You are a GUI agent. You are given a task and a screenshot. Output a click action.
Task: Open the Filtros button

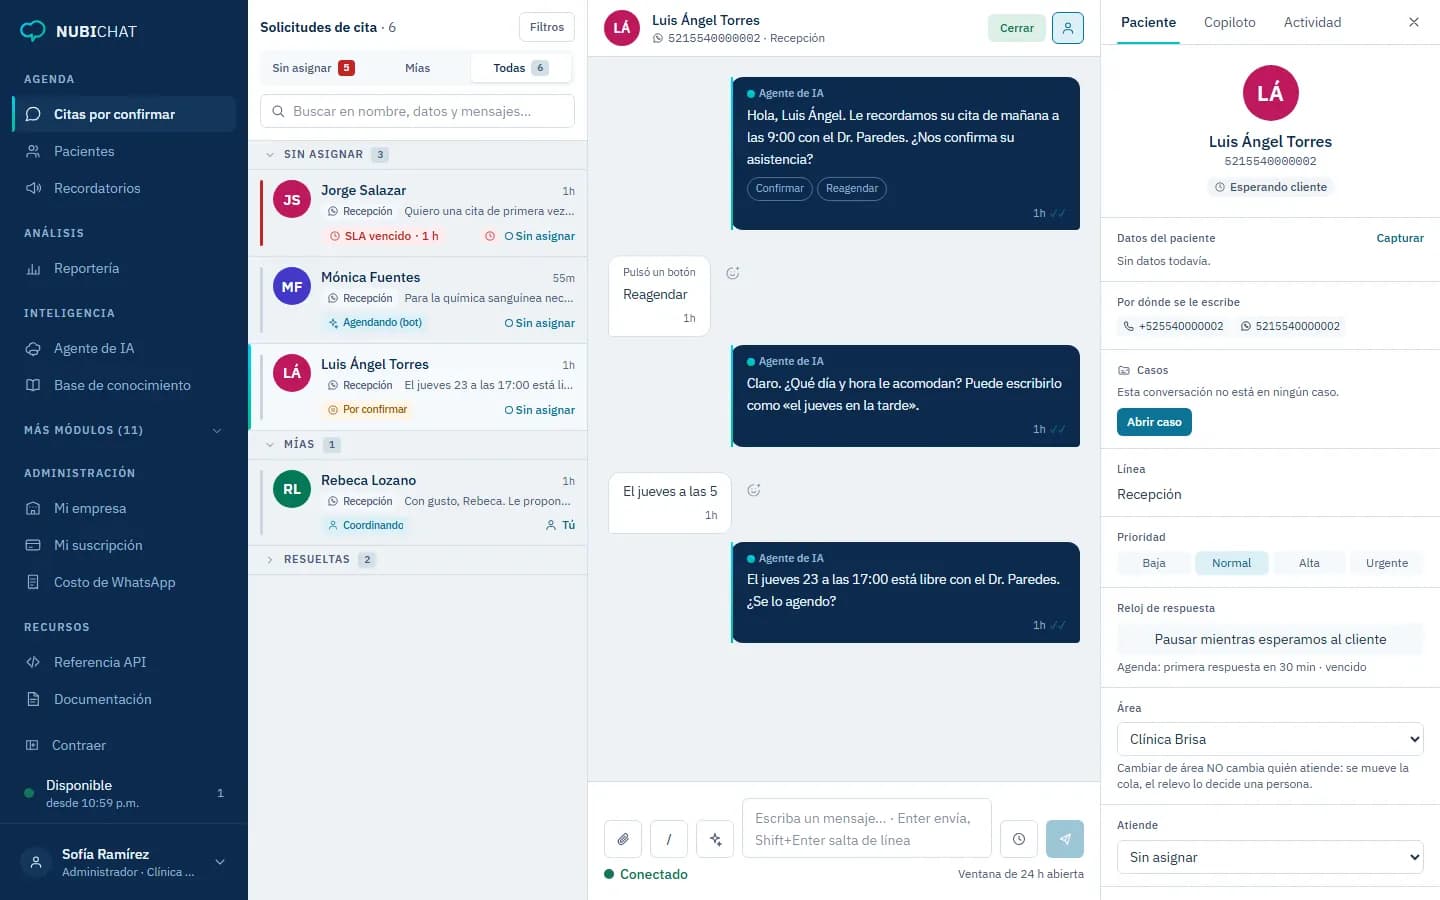tap(547, 27)
